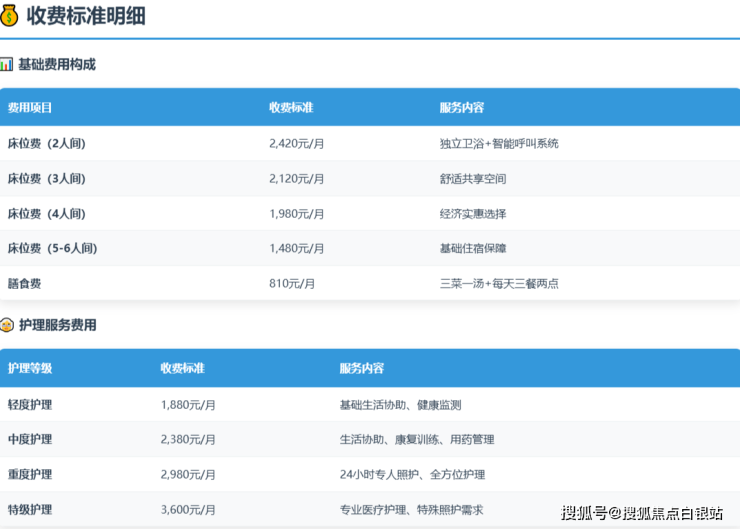740x529 pixels.
Task: Select the 轻度护理 row label
Action: click(x=30, y=405)
